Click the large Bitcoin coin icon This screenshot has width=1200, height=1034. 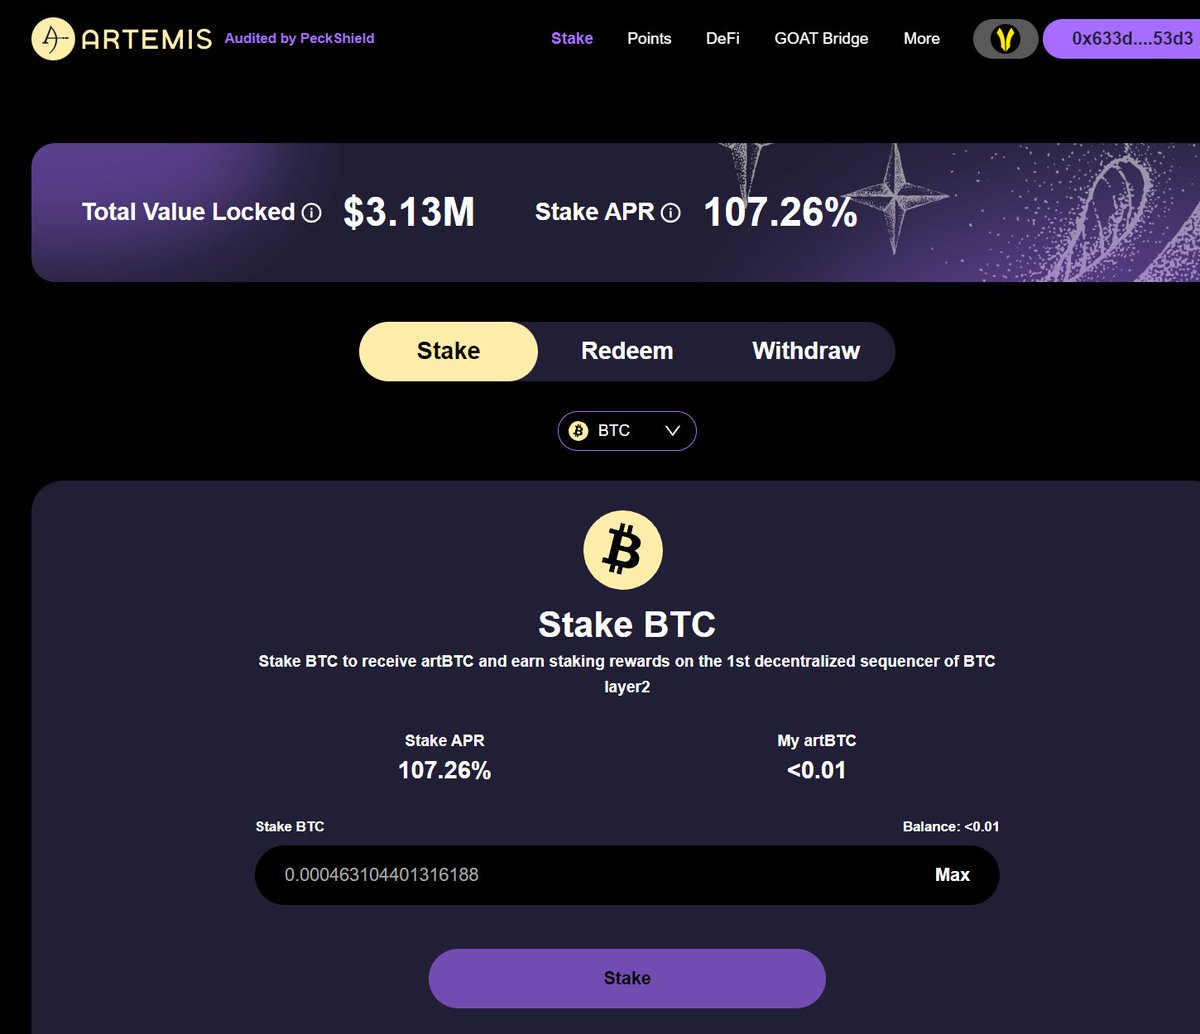(623, 550)
